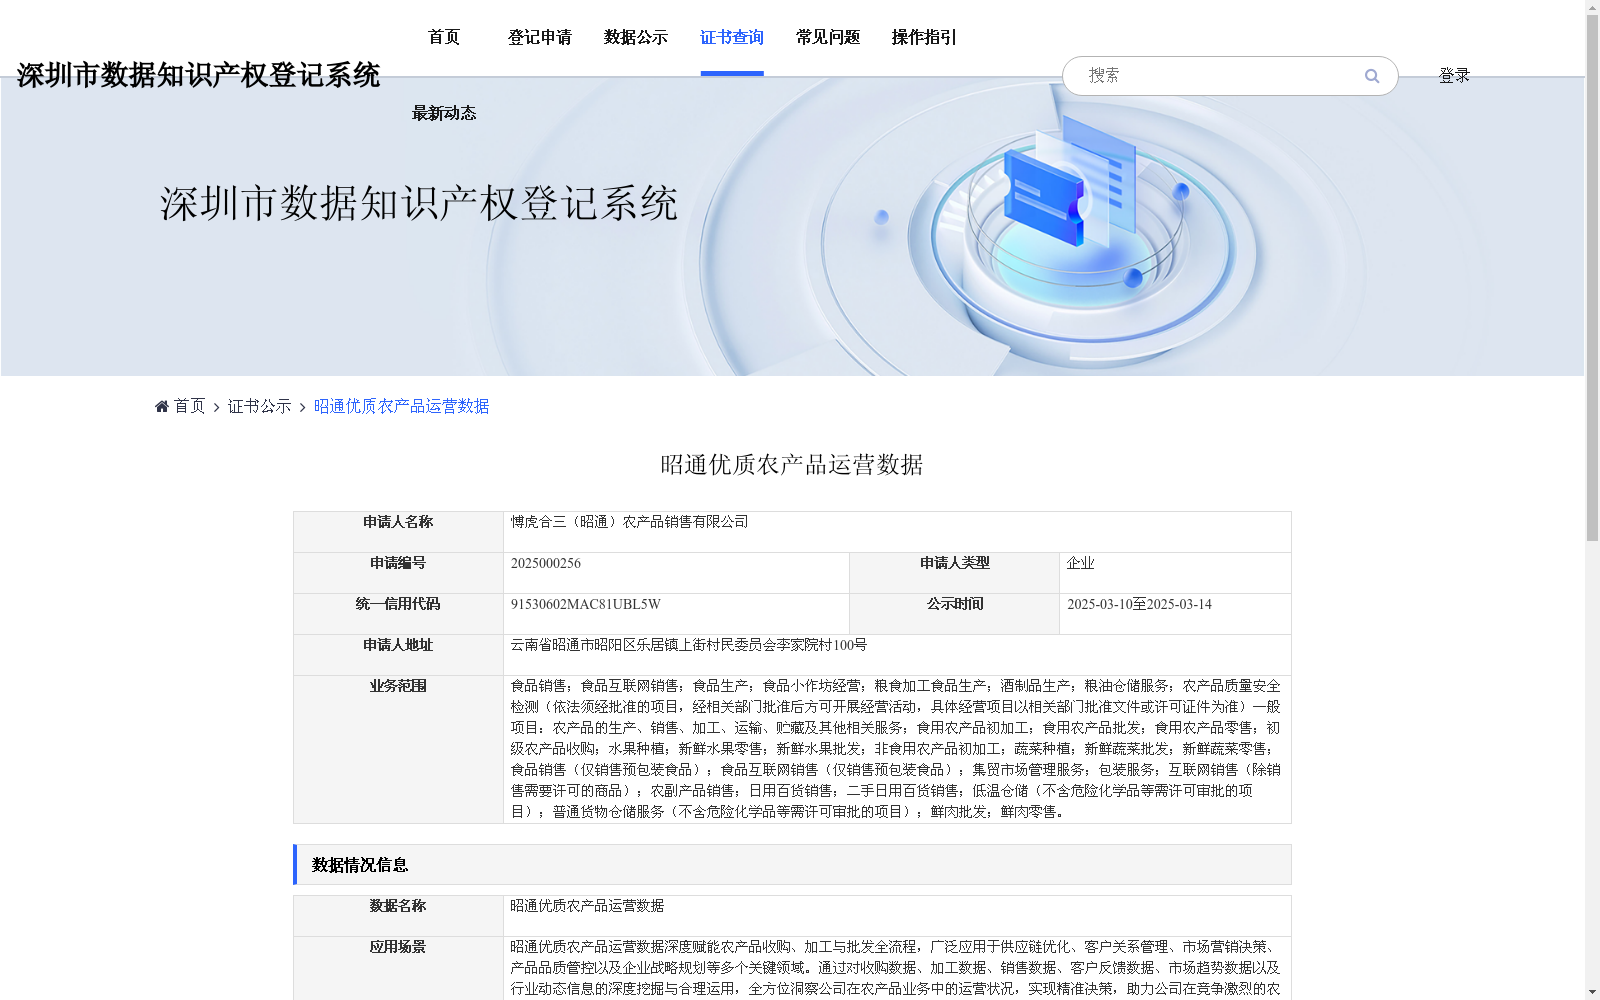Click the vertical page scrollbar thumb
This screenshot has height=1000, width=1600.
pyautogui.click(x=1592, y=278)
